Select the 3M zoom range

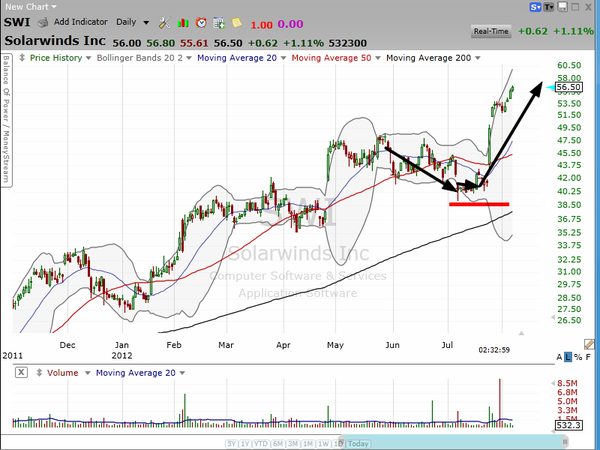(x=293, y=444)
